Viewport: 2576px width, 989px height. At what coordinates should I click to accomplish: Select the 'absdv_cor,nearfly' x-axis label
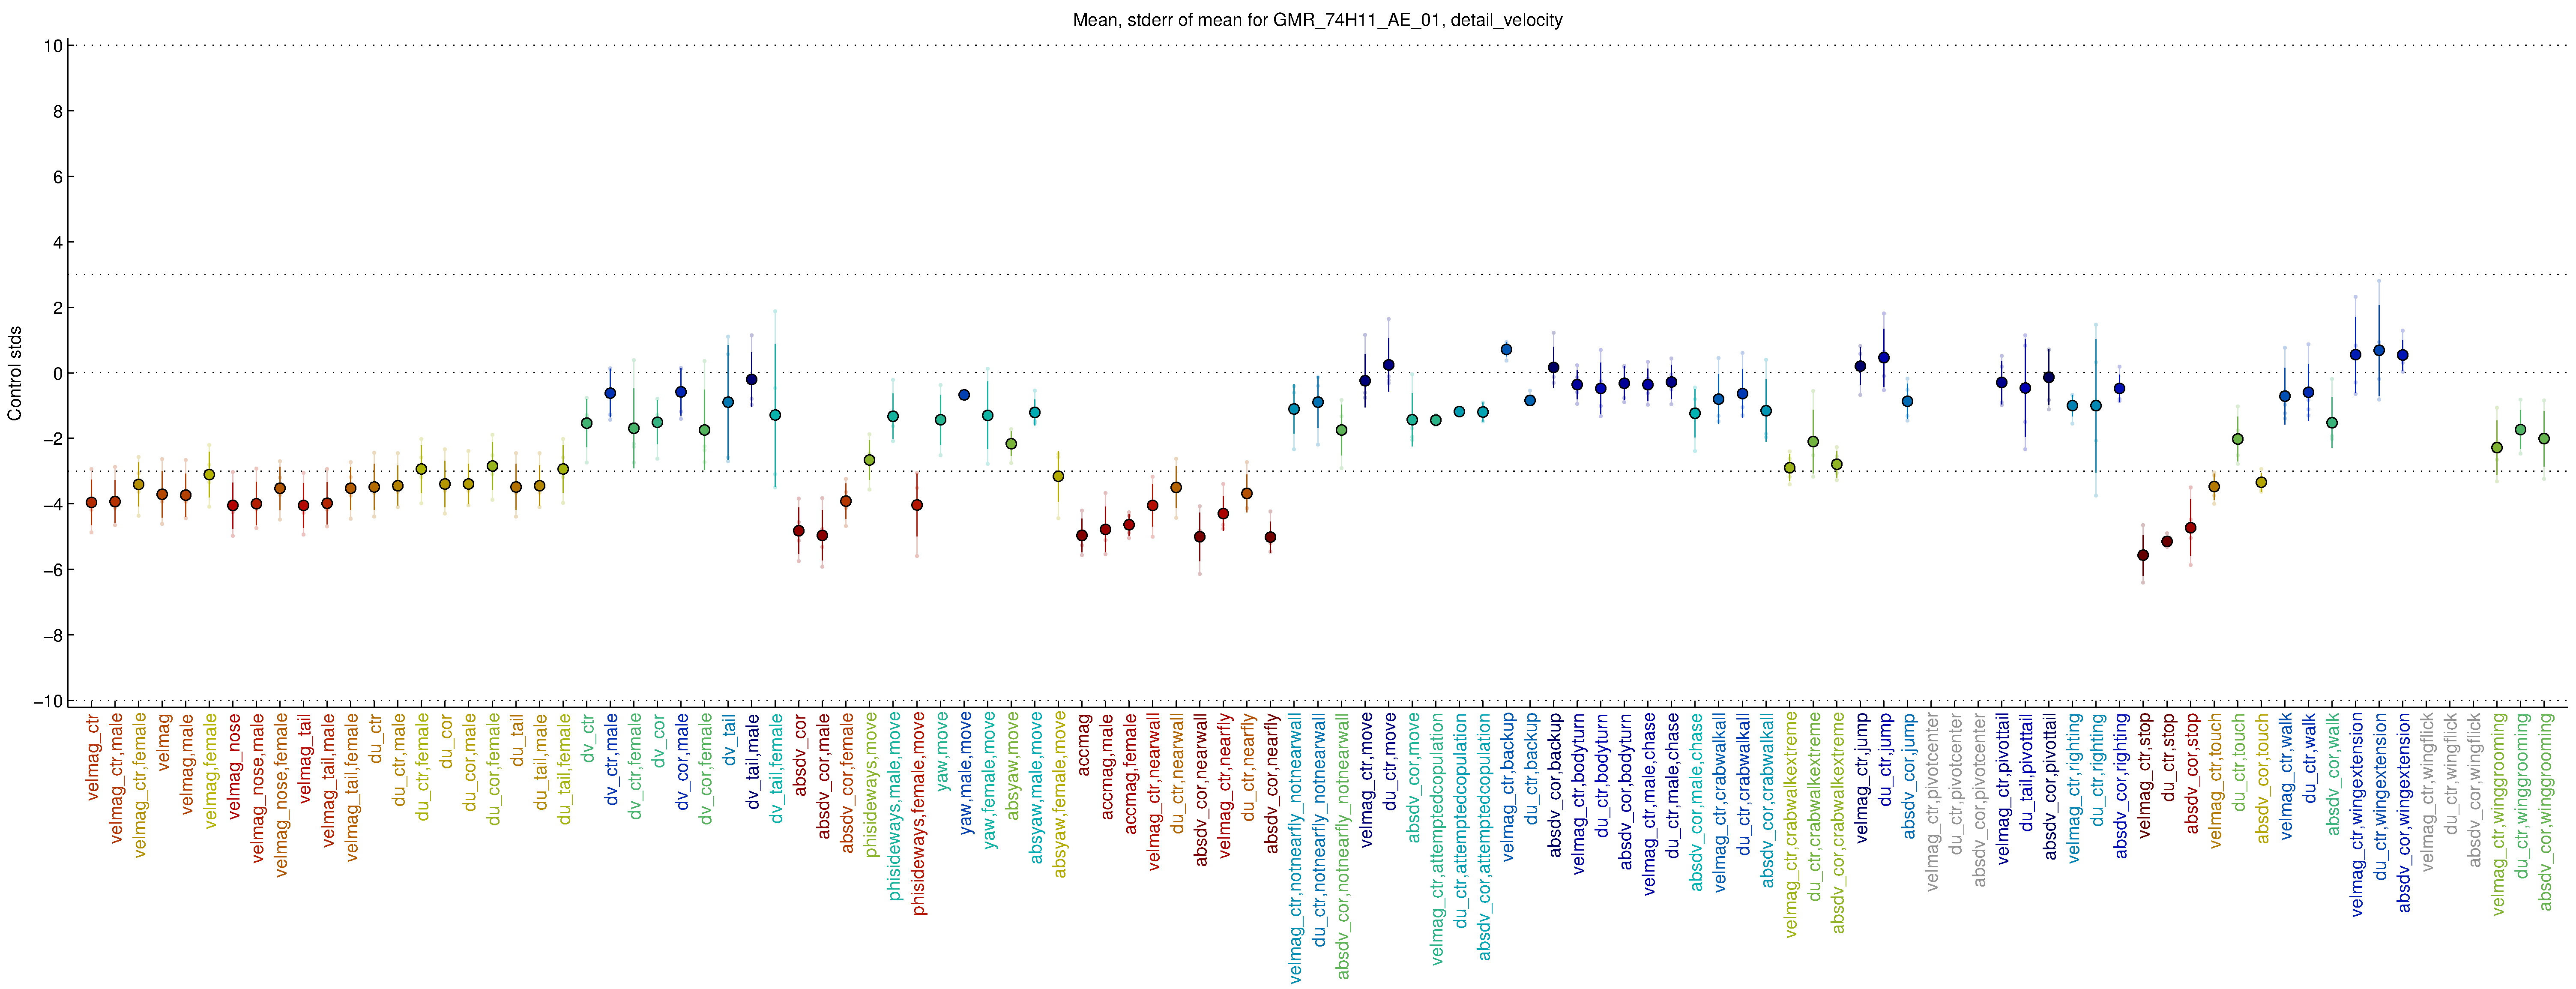[x=1272, y=783]
